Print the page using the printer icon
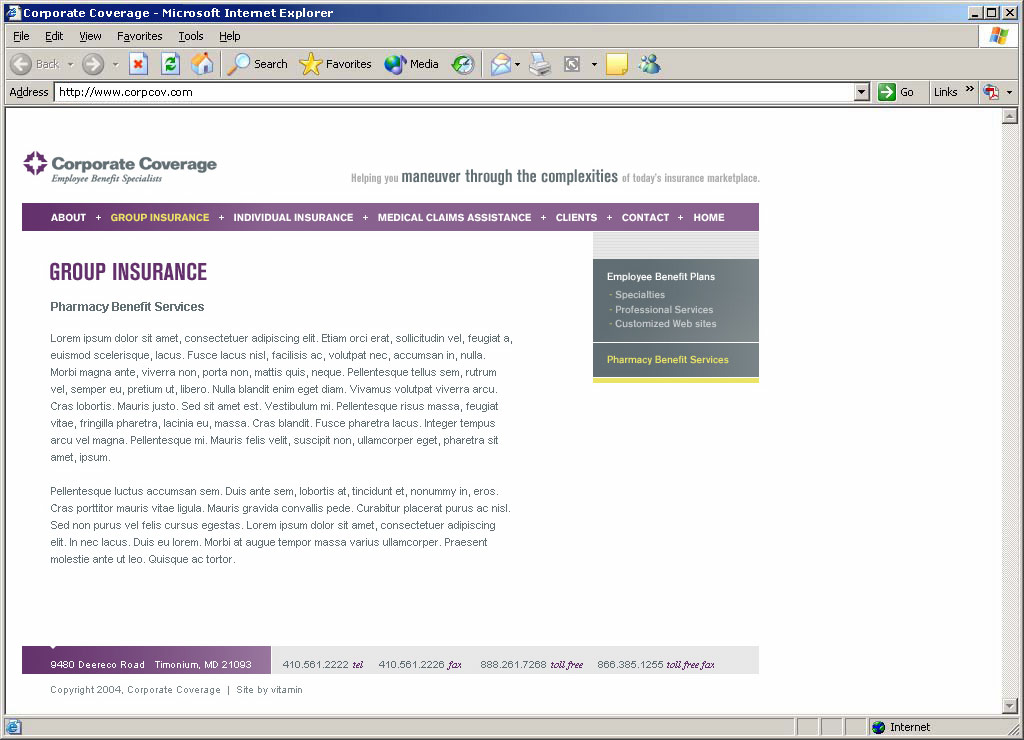Image resolution: width=1024 pixels, height=740 pixels. pos(540,64)
